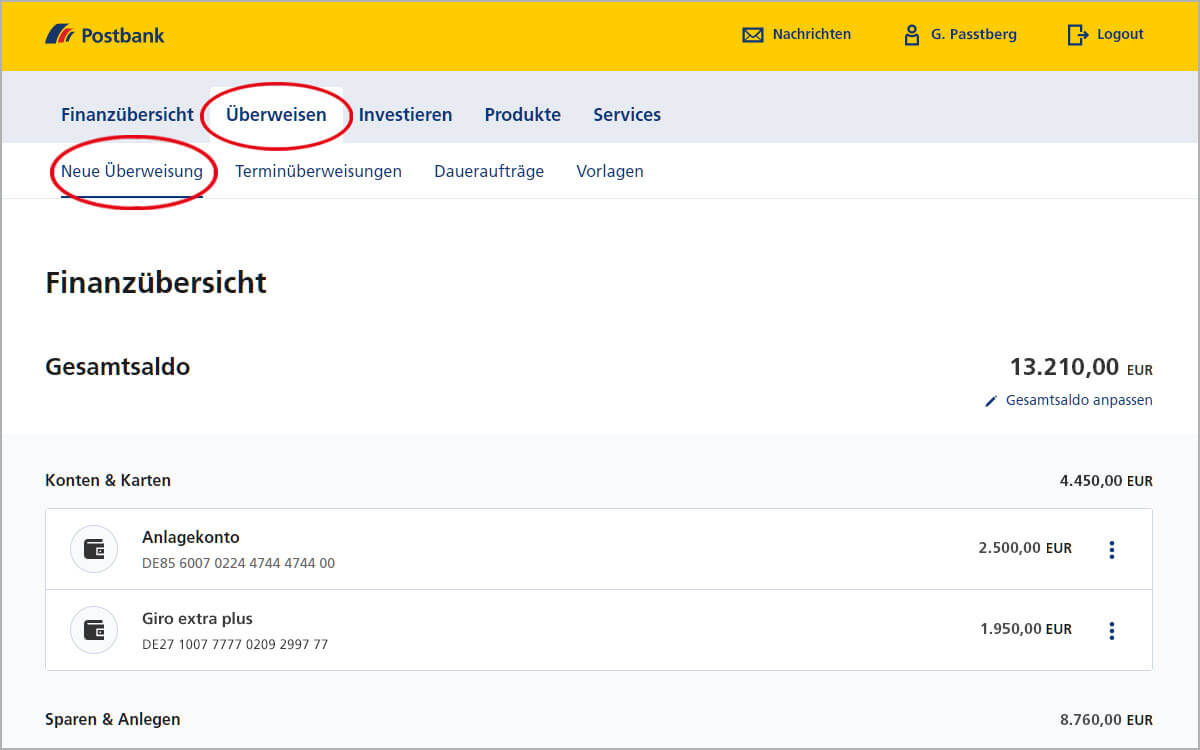Click the user profile icon beside G. Passtberg

tap(911, 35)
